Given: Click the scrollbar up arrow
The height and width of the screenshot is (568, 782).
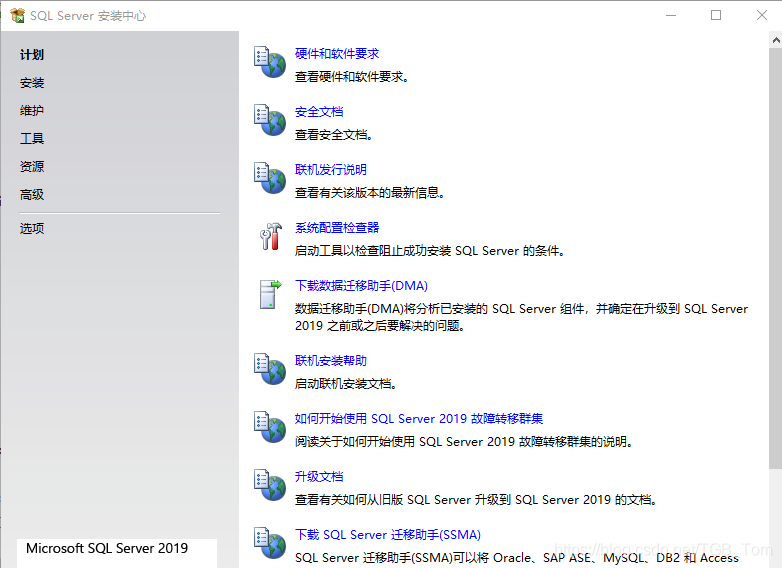Looking at the screenshot, I should 776,40.
